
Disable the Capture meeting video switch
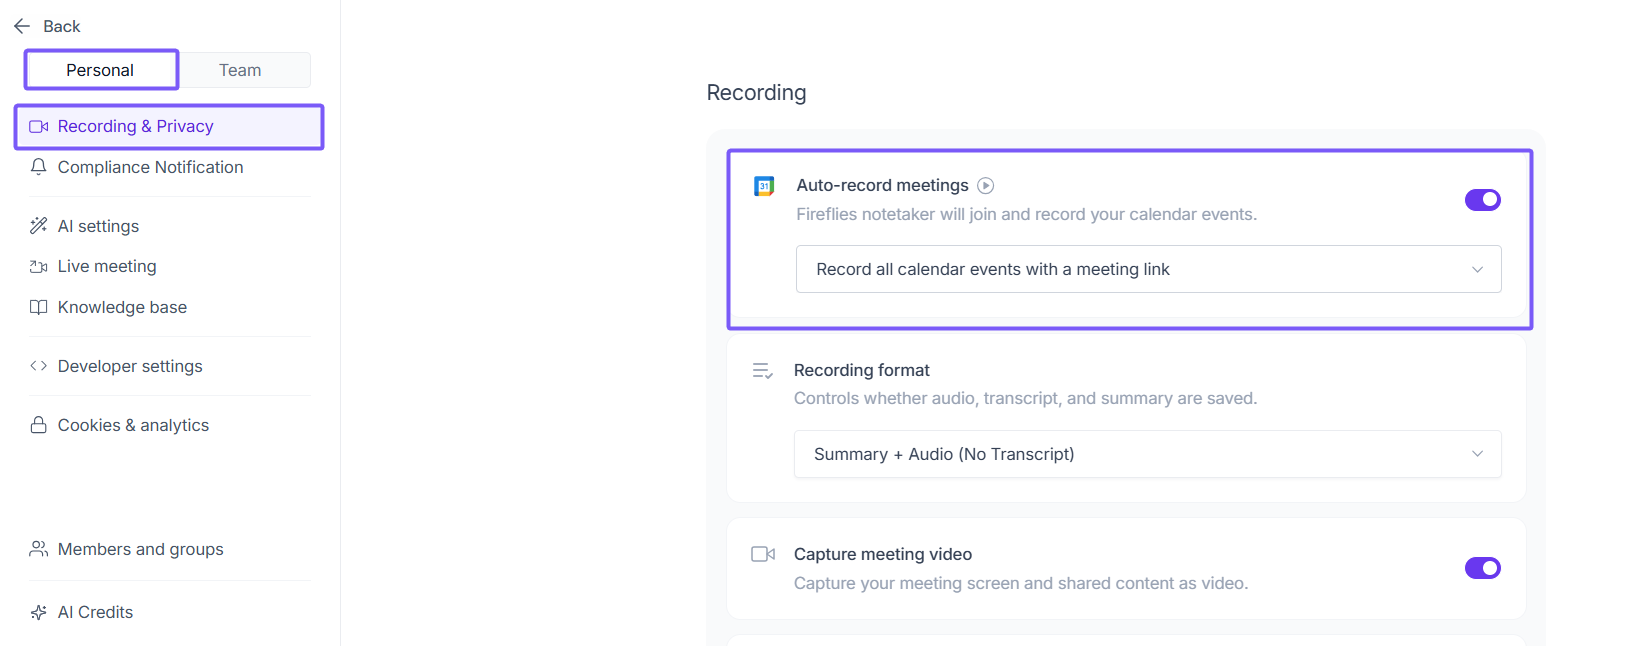pyautogui.click(x=1482, y=568)
